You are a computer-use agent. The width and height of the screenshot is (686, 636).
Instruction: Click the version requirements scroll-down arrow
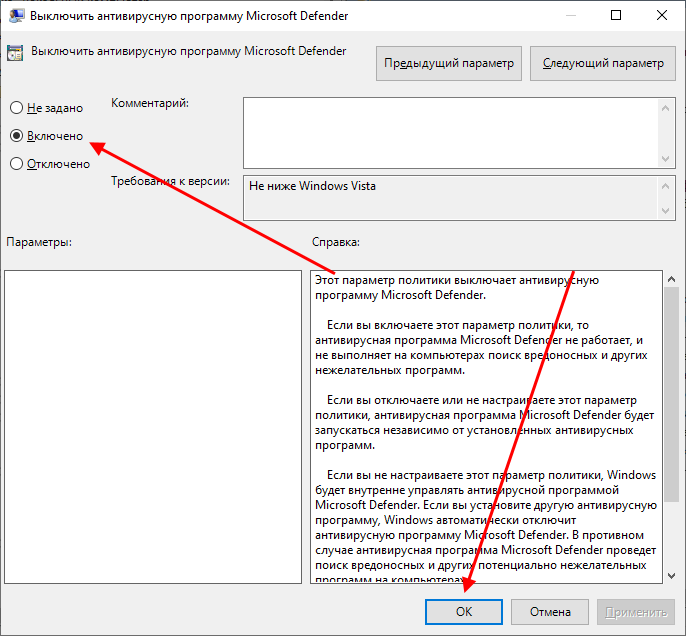pos(665,211)
